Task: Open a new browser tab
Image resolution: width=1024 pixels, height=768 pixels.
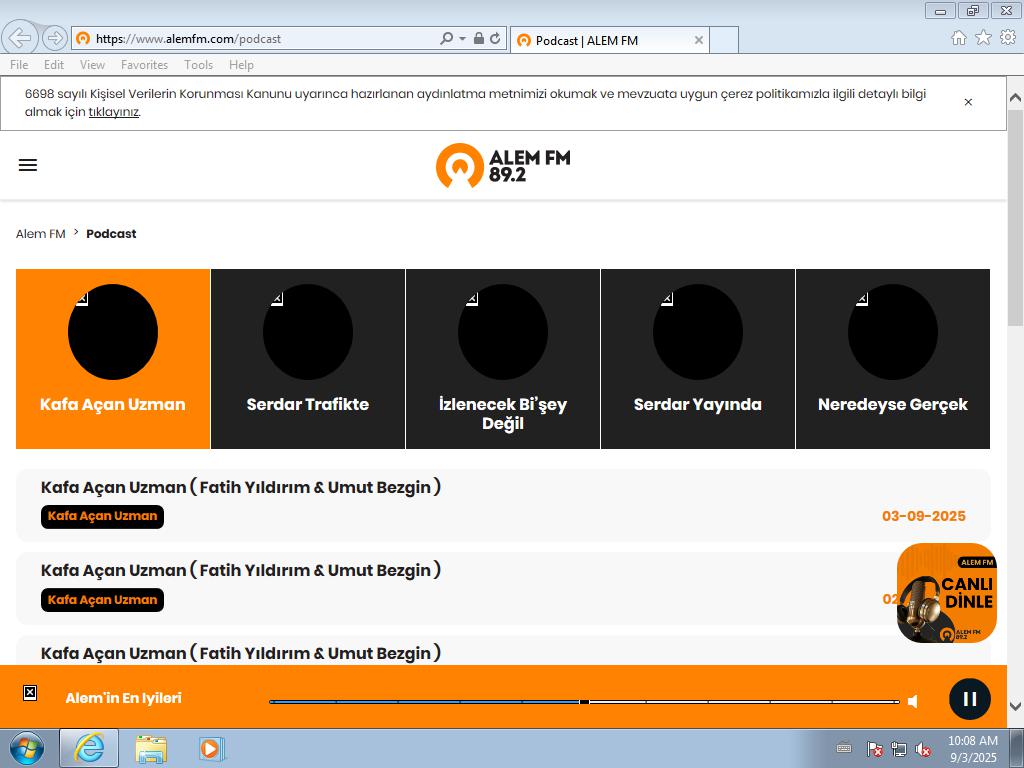Action: click(724, 40)
